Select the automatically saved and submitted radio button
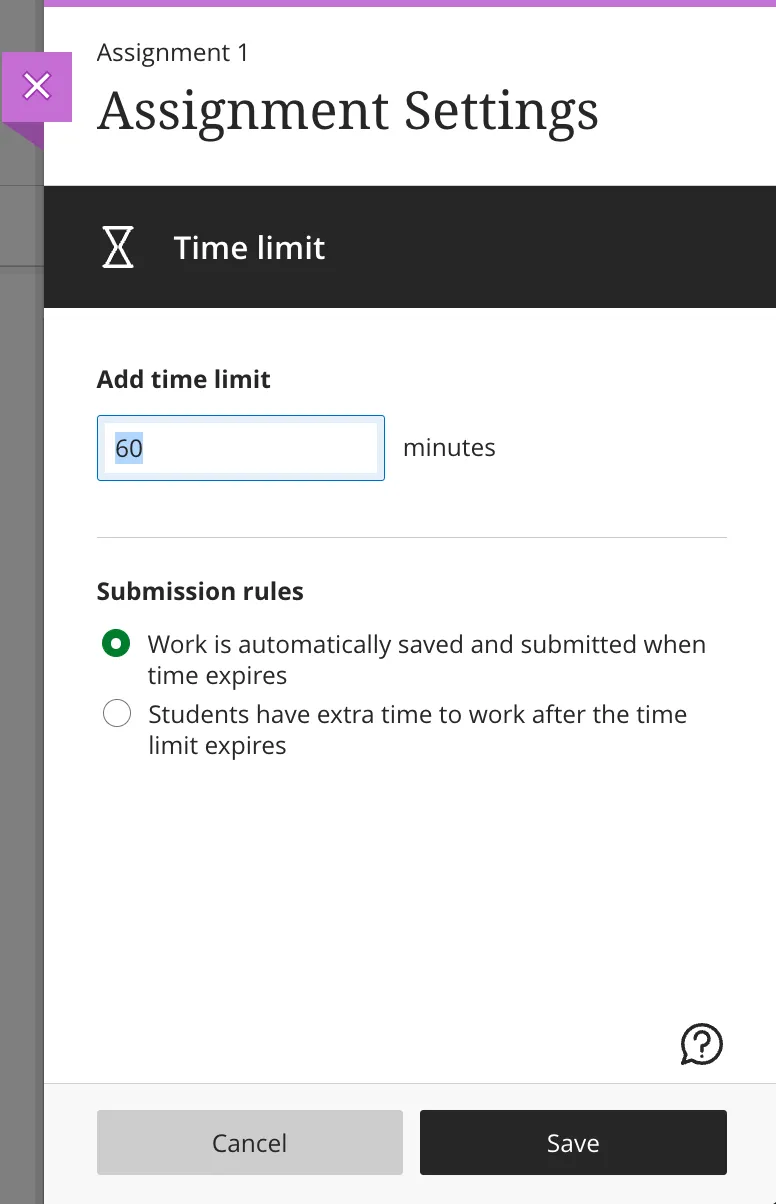 click(117, 644)
